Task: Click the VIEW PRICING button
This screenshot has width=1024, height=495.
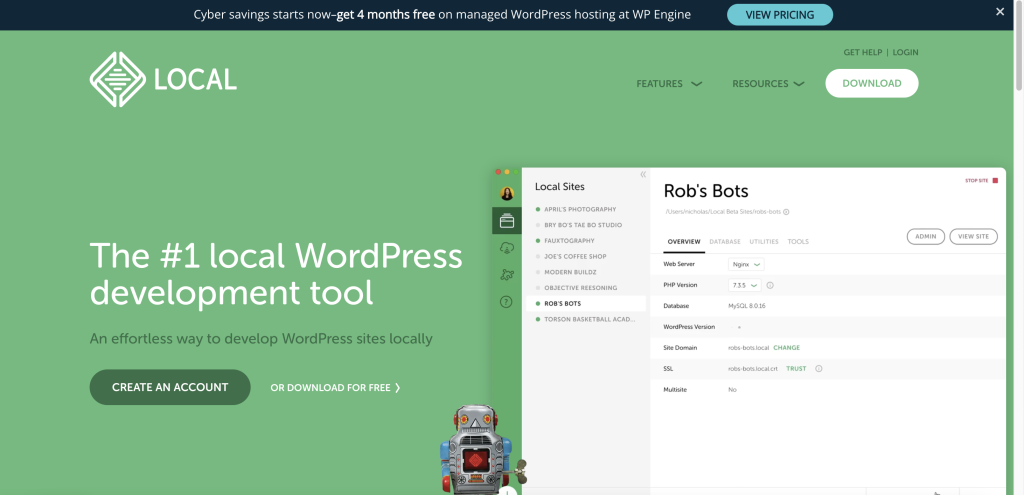Action: (780, 14)
